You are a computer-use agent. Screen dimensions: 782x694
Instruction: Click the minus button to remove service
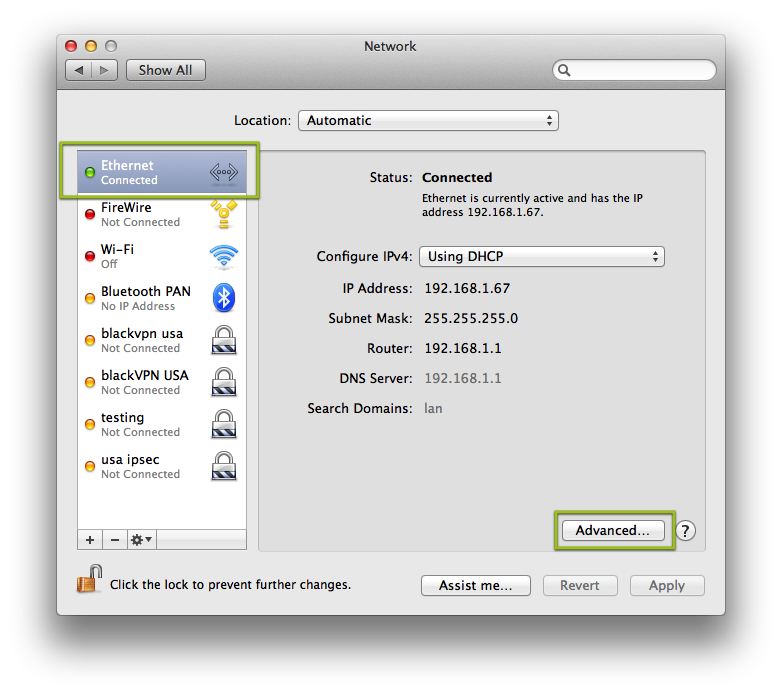(x=115, y=540)
